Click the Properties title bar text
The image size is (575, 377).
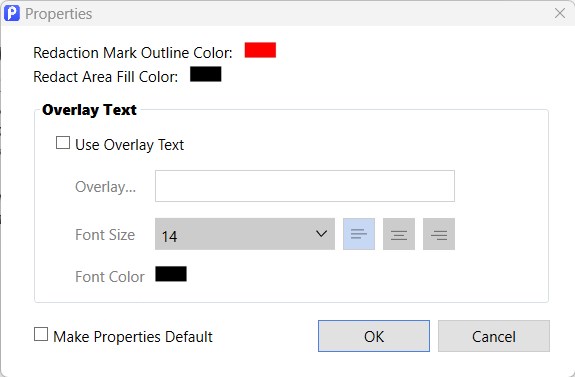pyautogui.click(x=59, y=14)
